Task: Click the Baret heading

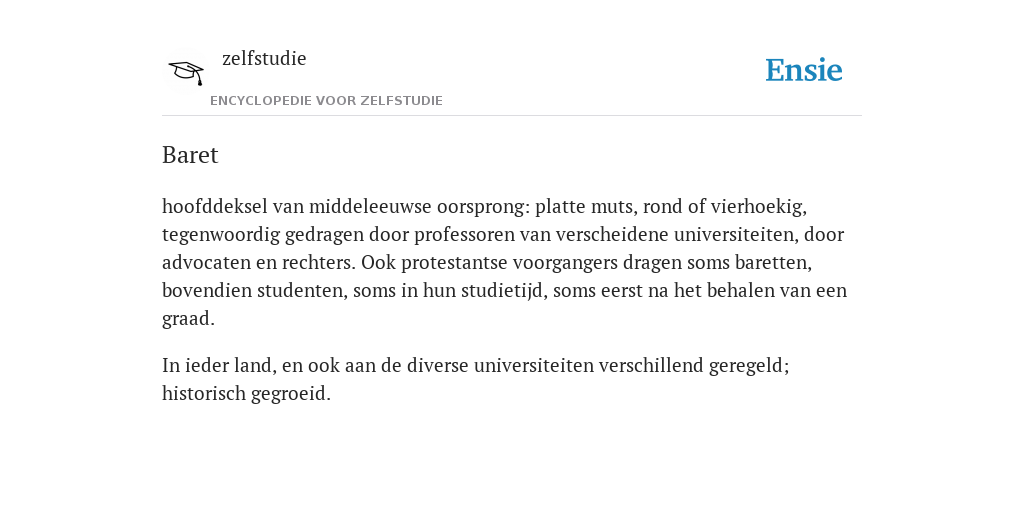Action: 190,155
